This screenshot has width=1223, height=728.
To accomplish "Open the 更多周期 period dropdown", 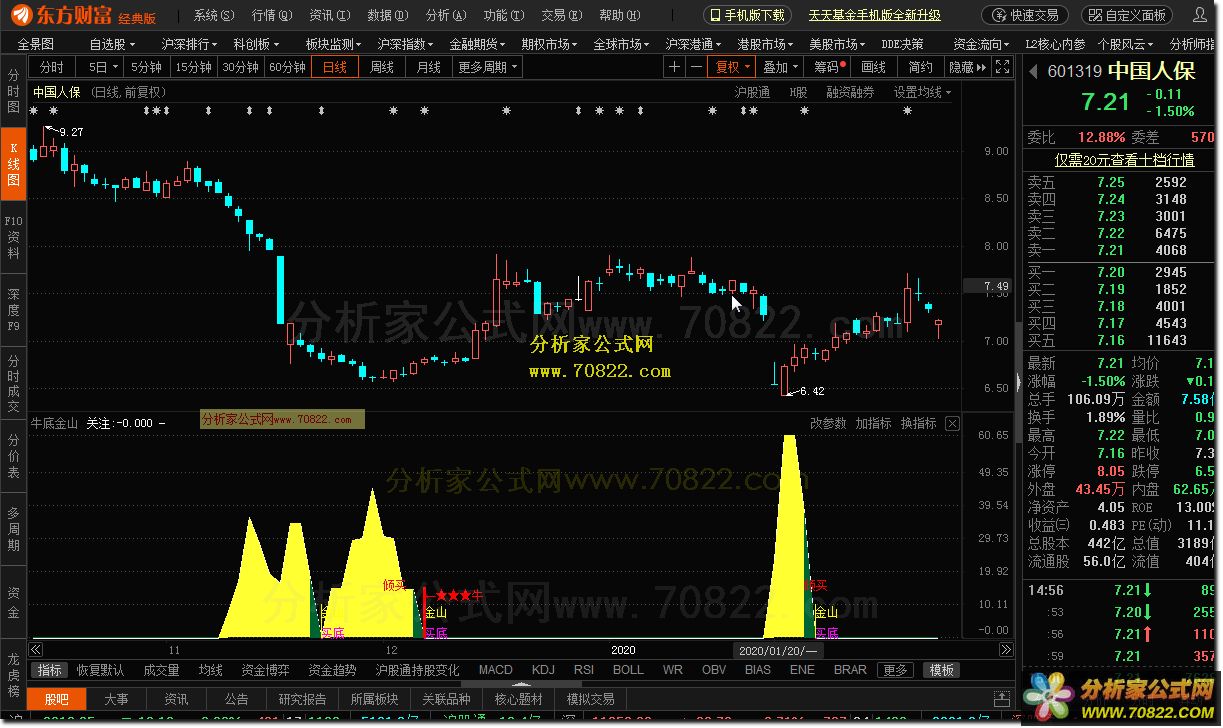I will tap(488, 67).
